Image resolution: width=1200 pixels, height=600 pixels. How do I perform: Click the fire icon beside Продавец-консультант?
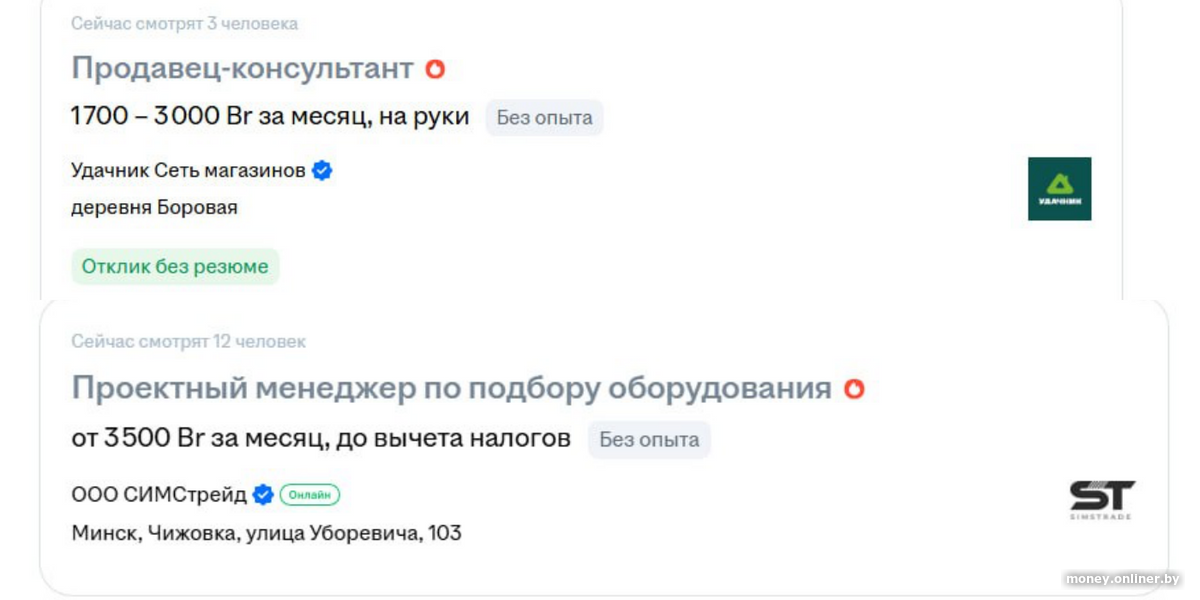(x=435, y=69)
